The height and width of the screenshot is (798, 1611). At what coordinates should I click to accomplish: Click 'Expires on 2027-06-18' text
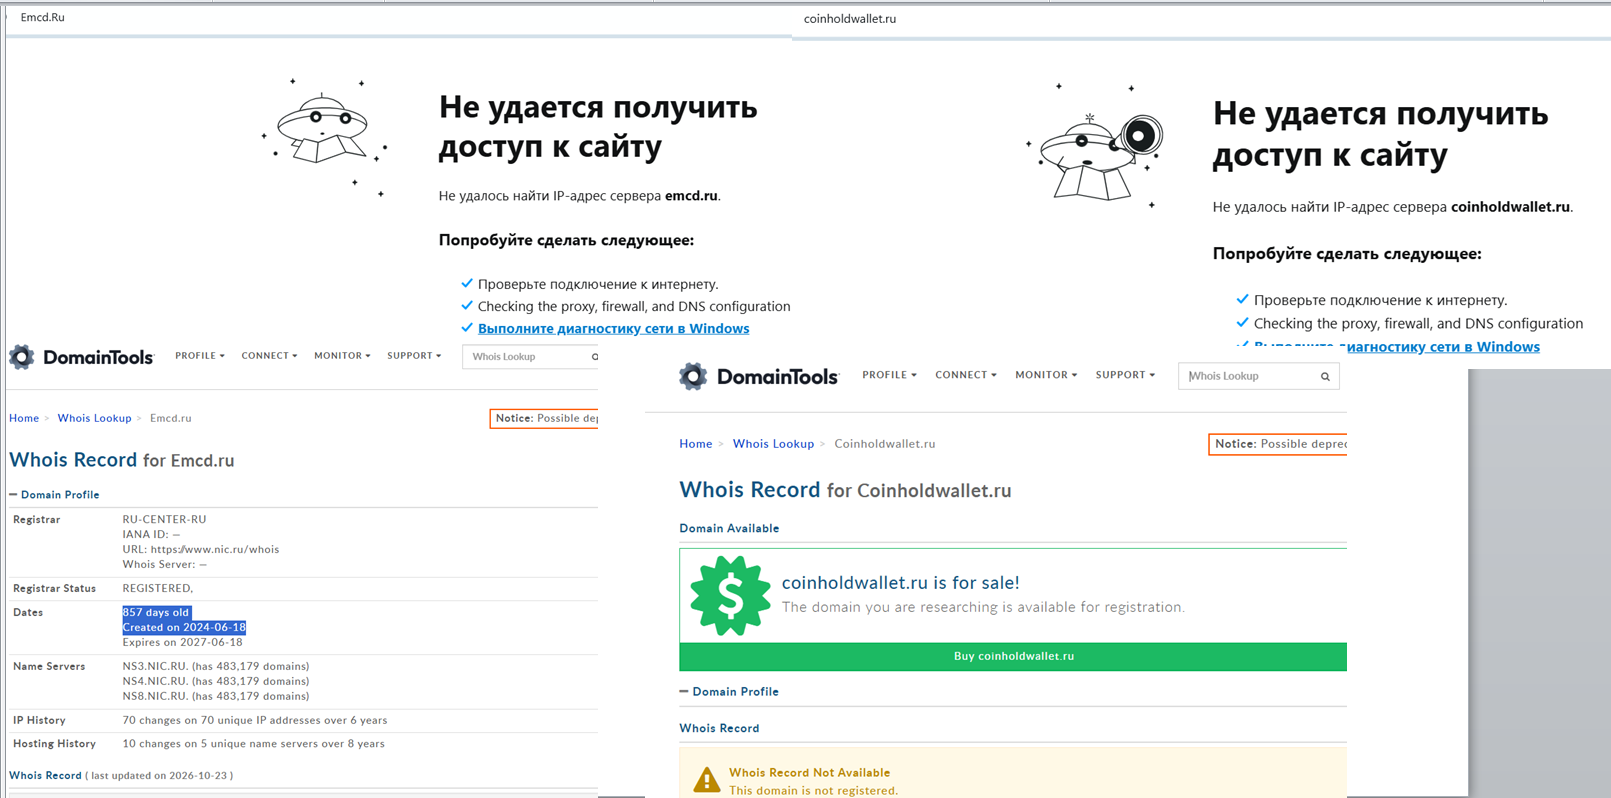(182, 642)
